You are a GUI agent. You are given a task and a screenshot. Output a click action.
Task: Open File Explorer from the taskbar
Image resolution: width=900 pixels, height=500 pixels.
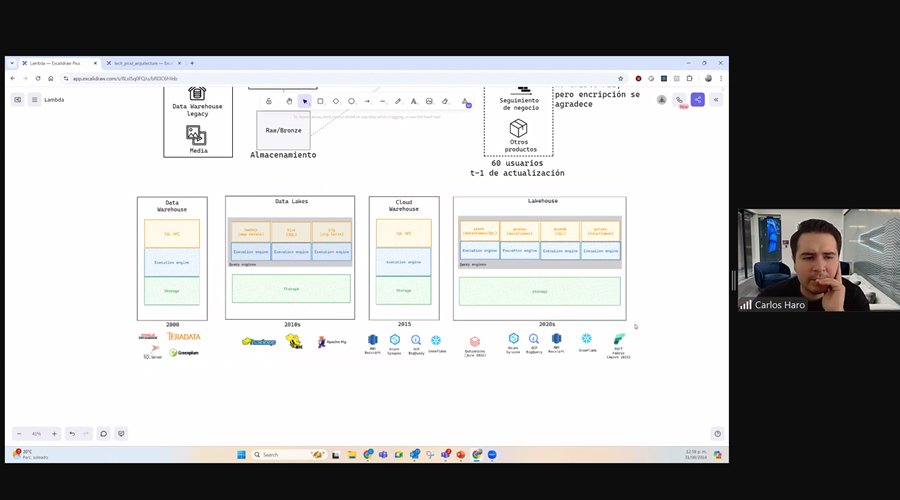click(352, 455)
